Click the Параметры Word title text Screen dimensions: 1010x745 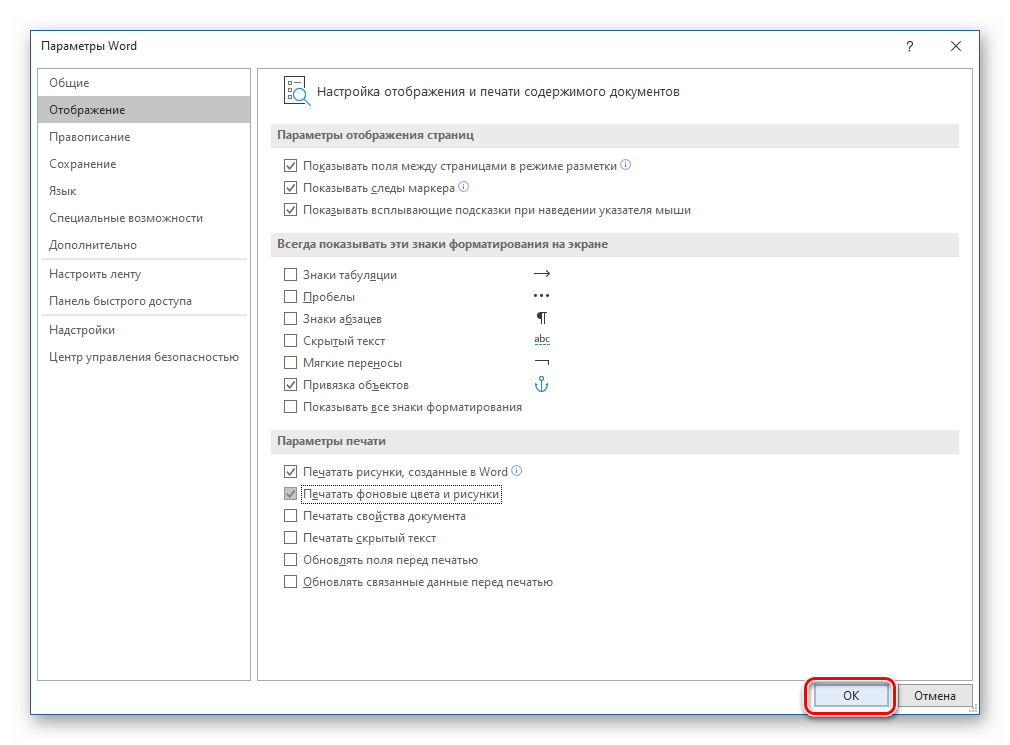(x=89, y=46)
